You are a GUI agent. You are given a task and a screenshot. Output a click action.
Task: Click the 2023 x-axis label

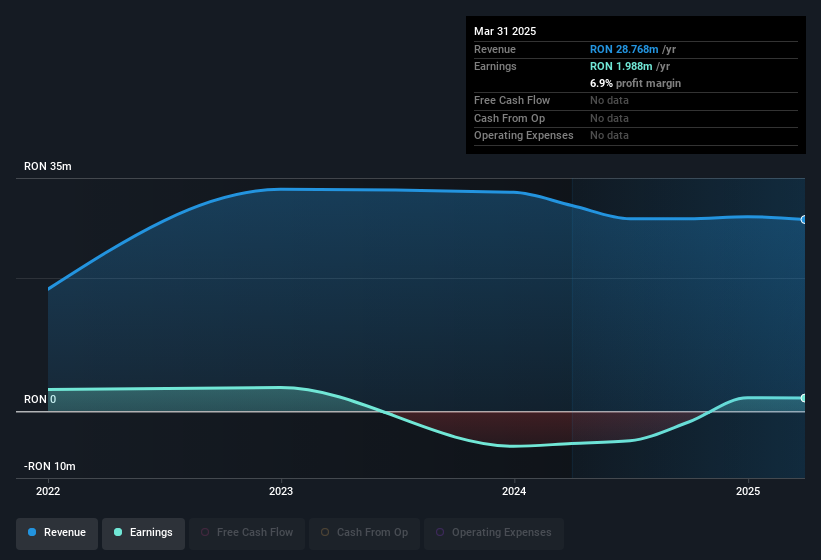[281, 491]
